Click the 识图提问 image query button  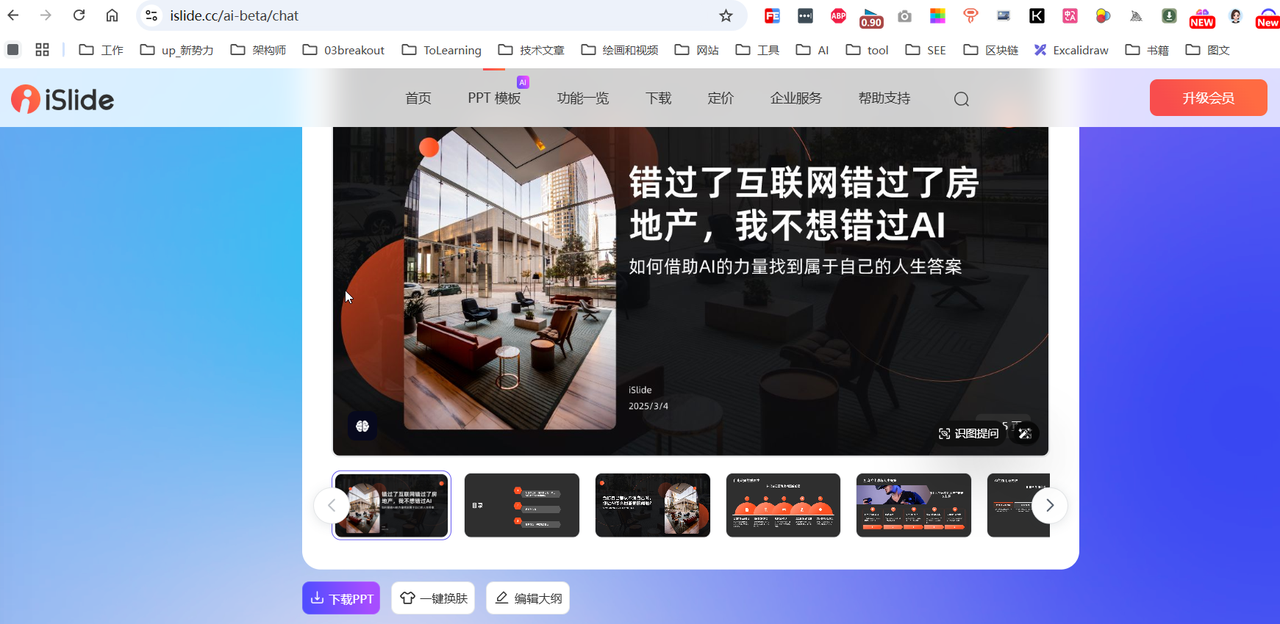point(968,433)
